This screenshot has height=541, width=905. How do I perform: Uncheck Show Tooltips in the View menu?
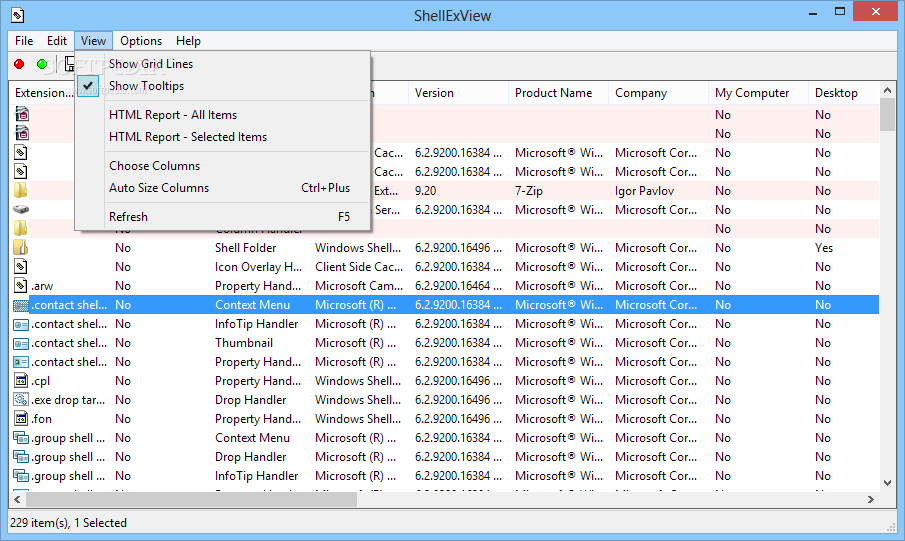point(222,86)
